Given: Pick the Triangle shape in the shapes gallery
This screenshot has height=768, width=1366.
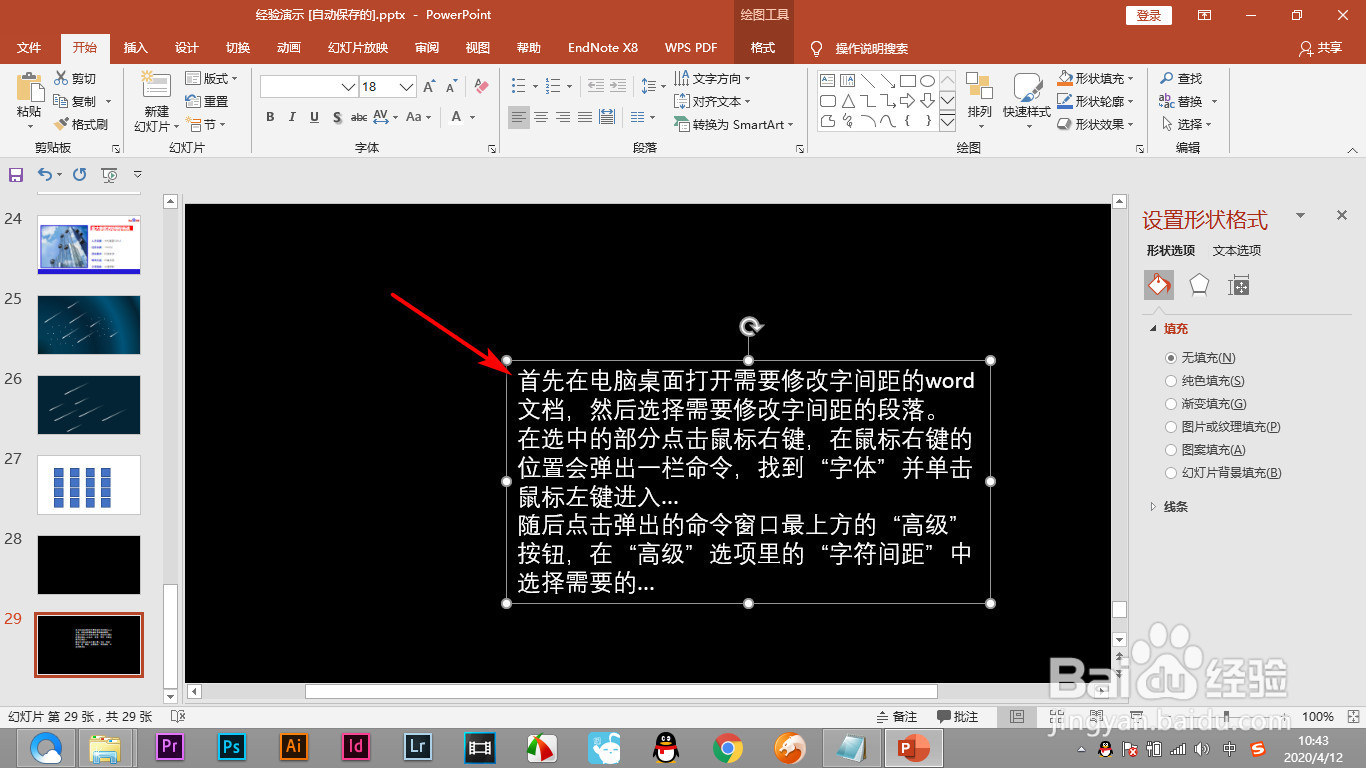Looking at the screenshot, I should click(848, 101).
